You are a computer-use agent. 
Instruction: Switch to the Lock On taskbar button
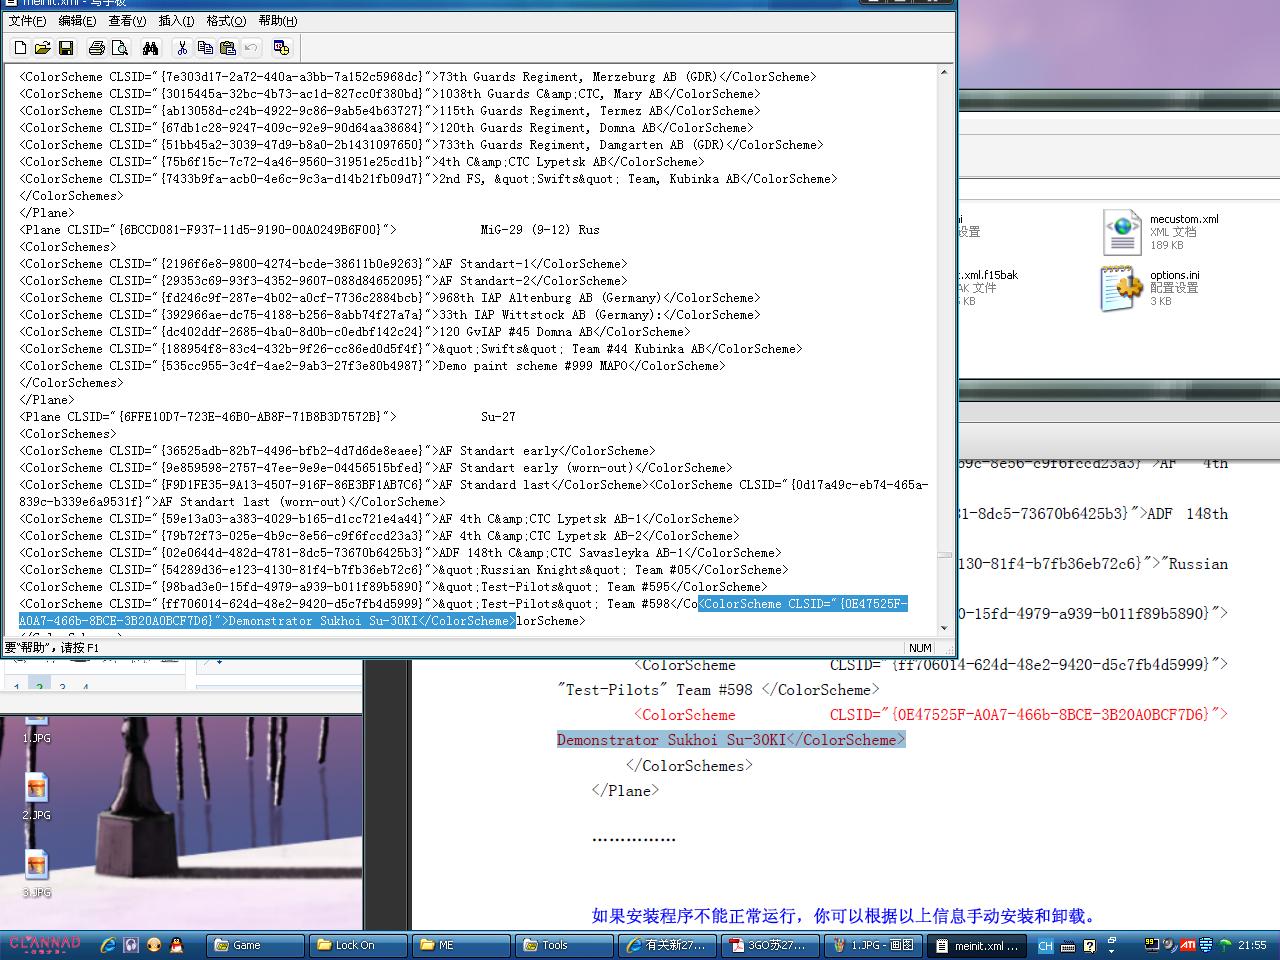[x=358, y=945]
